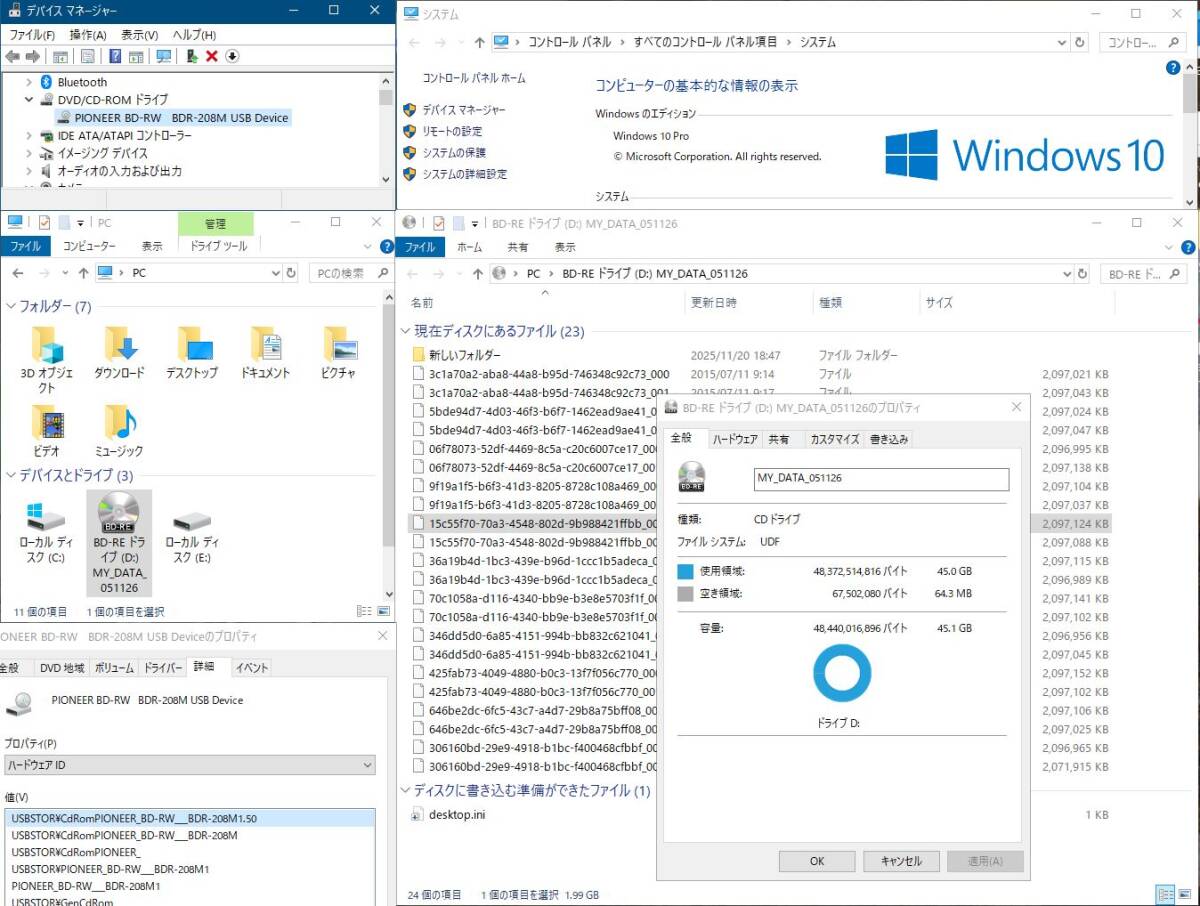Click Update driver icon with green arrow
1200x906 pixels.
pos(191,56)
